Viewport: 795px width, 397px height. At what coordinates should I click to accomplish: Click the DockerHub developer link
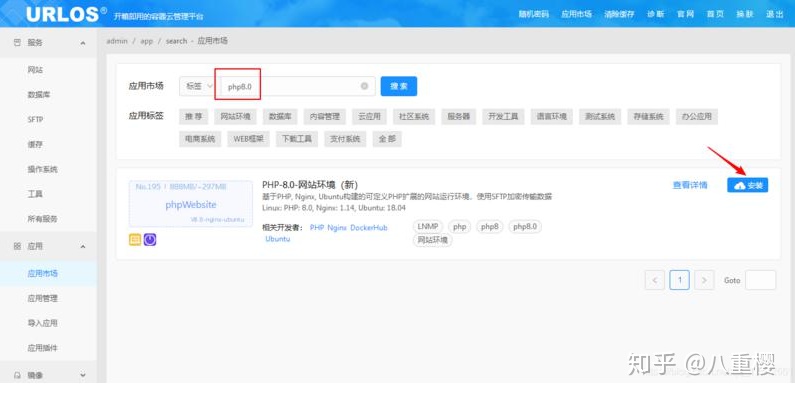tap(369, 228)
